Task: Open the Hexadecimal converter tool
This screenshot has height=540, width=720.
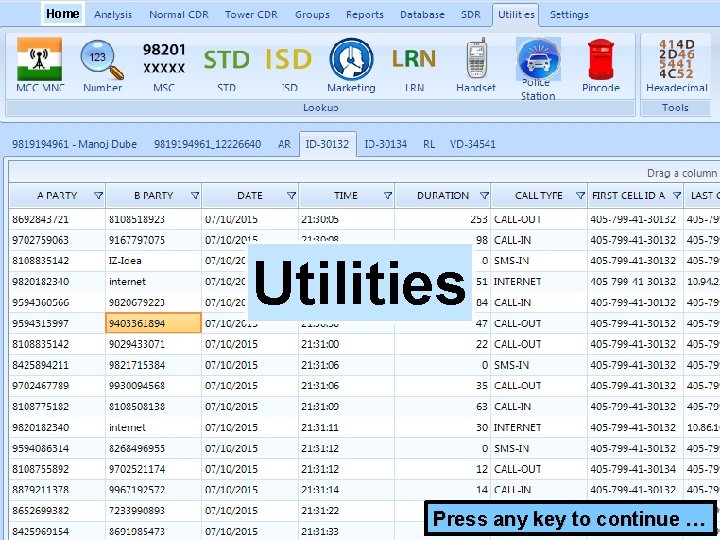Action: coord(677,64)
